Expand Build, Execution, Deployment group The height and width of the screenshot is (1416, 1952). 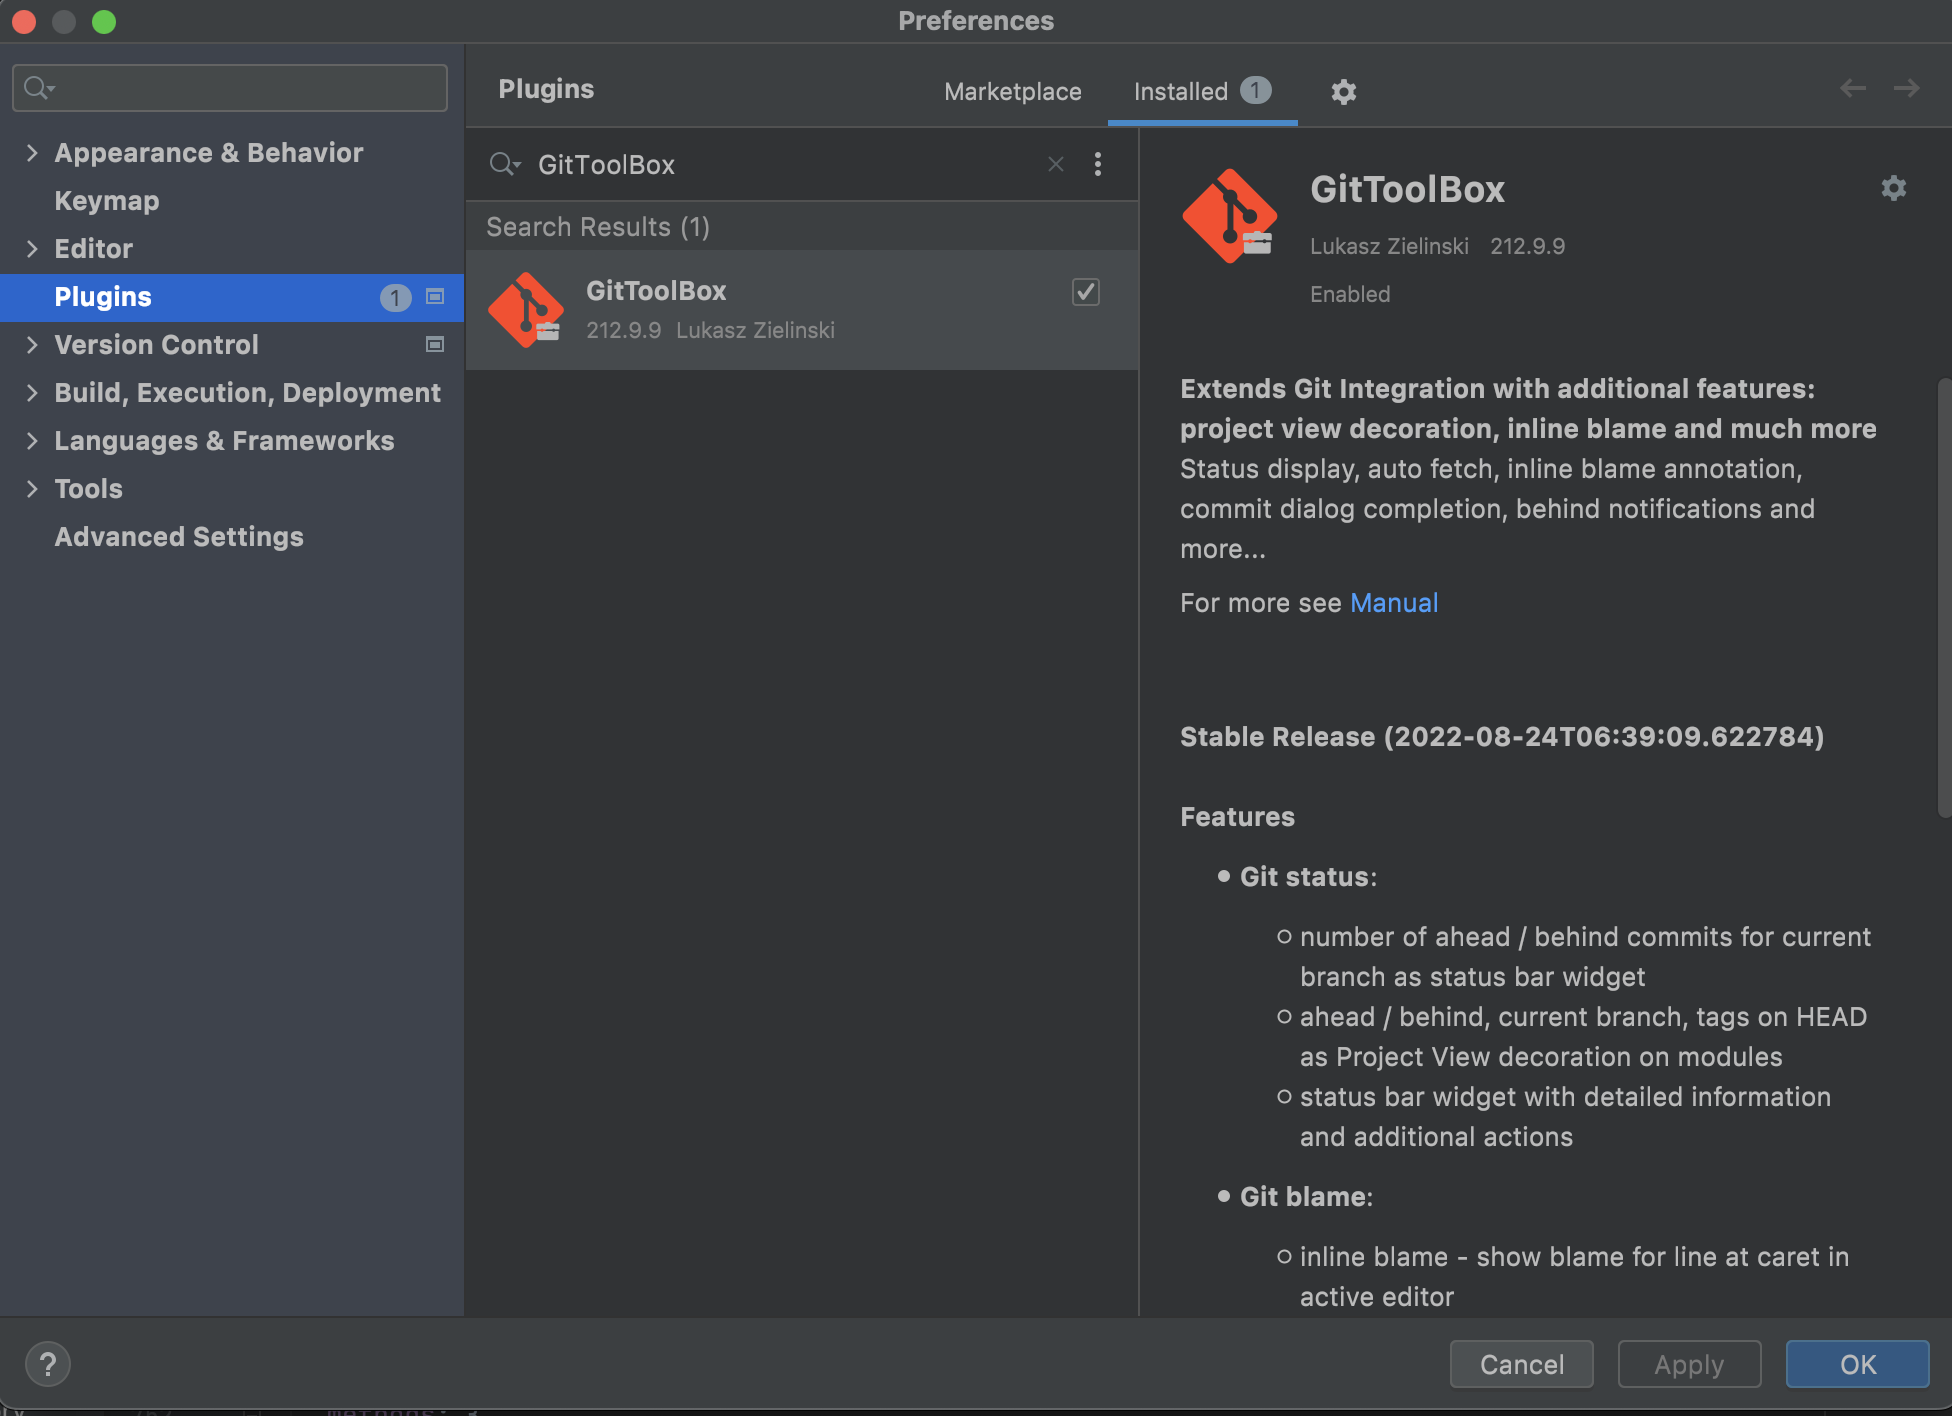click(x=32, y=392)
